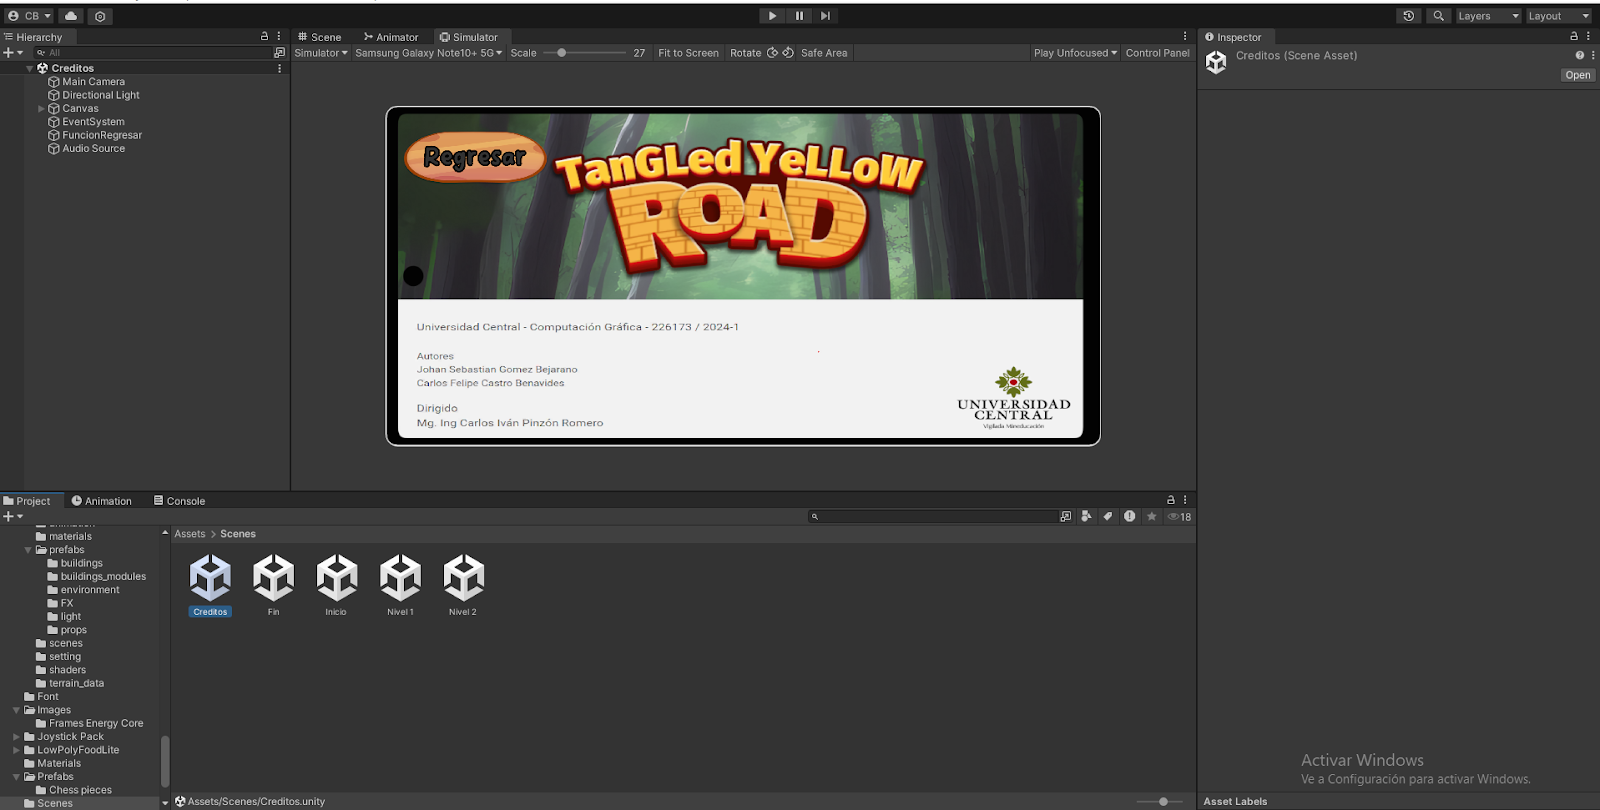Open Control Panel in Simulator
Viewport: 1600px width, 810px height.
1157,53
